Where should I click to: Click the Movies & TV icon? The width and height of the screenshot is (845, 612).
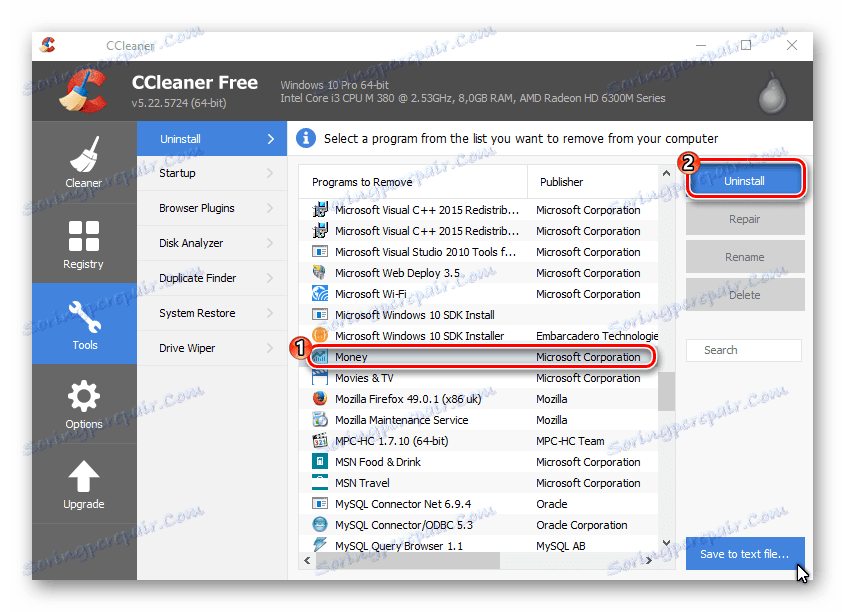(320, 378)
